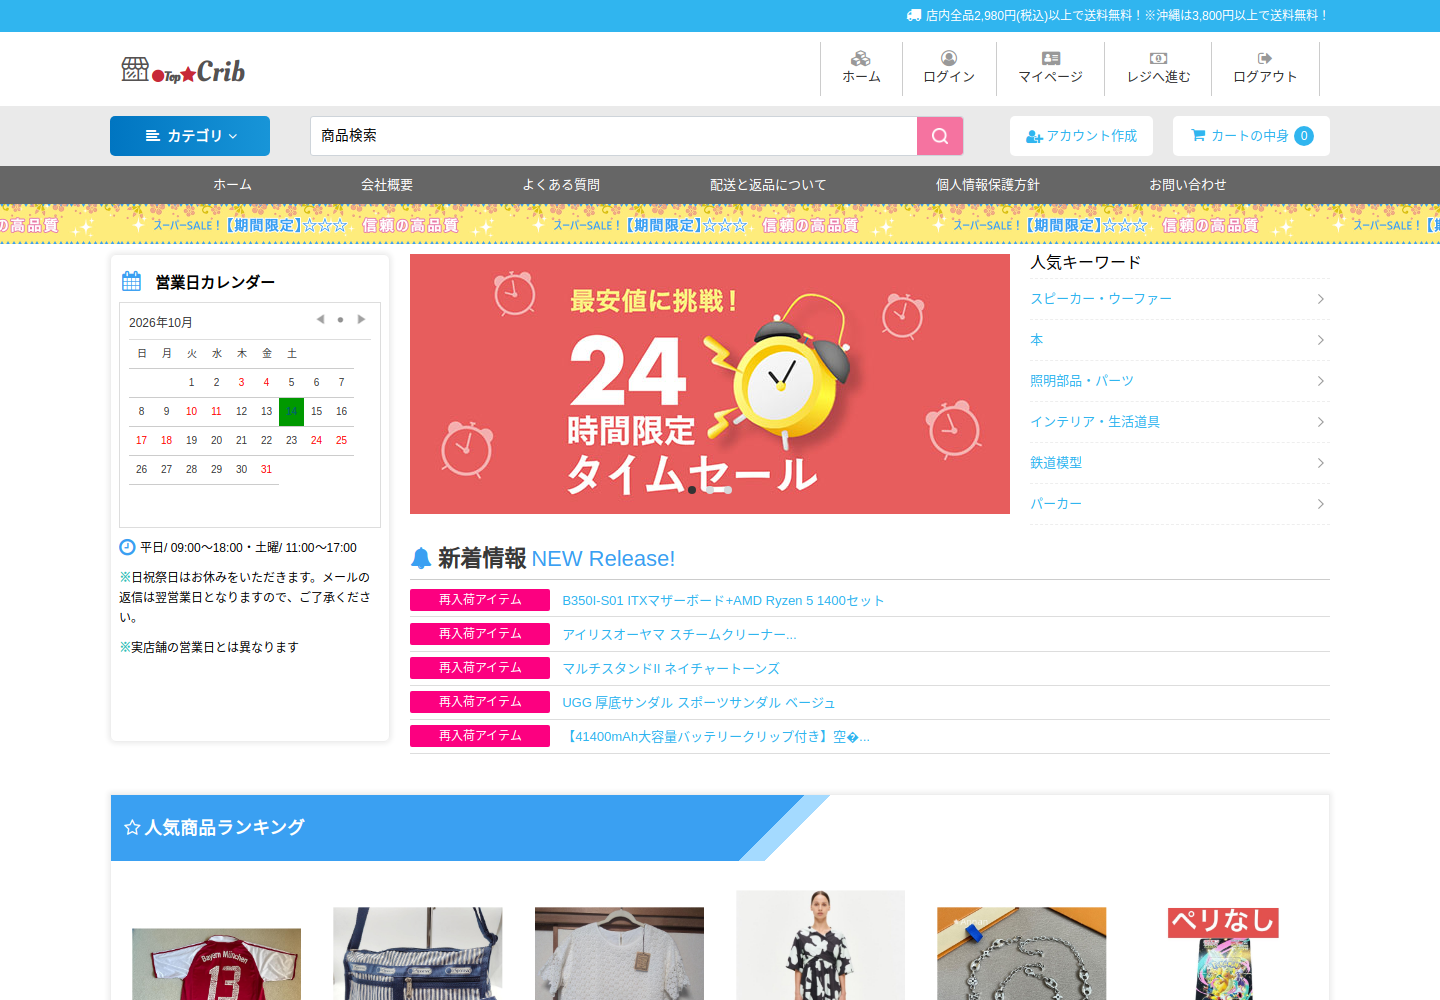Open the B350I-S01 ITXマザーボード news link

[723, 600]
